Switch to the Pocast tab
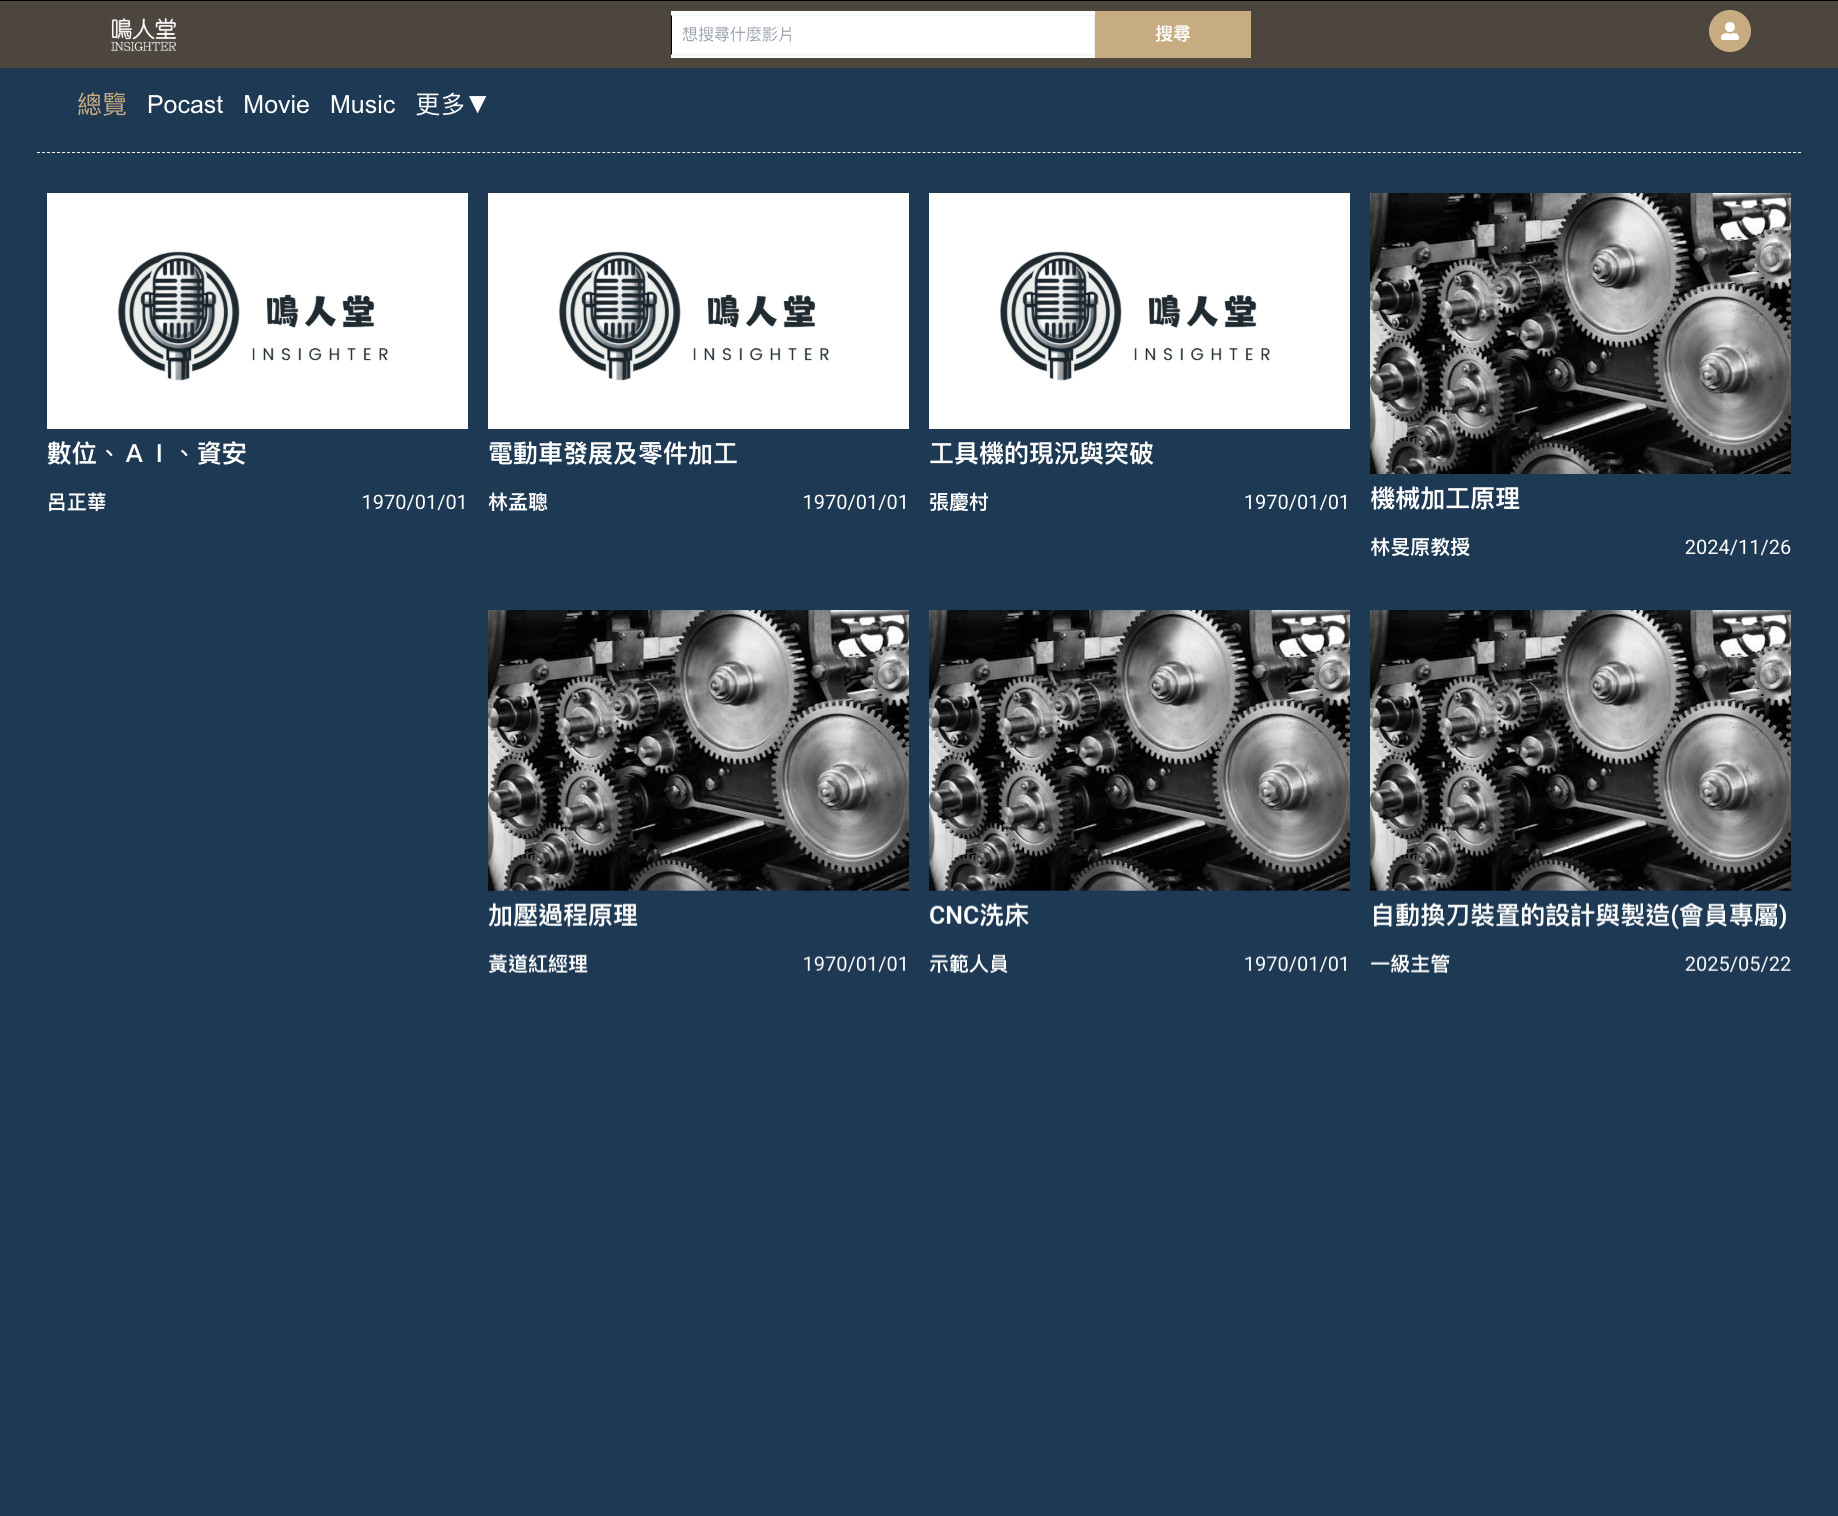 pyautogui.click(x=185, y=105)
